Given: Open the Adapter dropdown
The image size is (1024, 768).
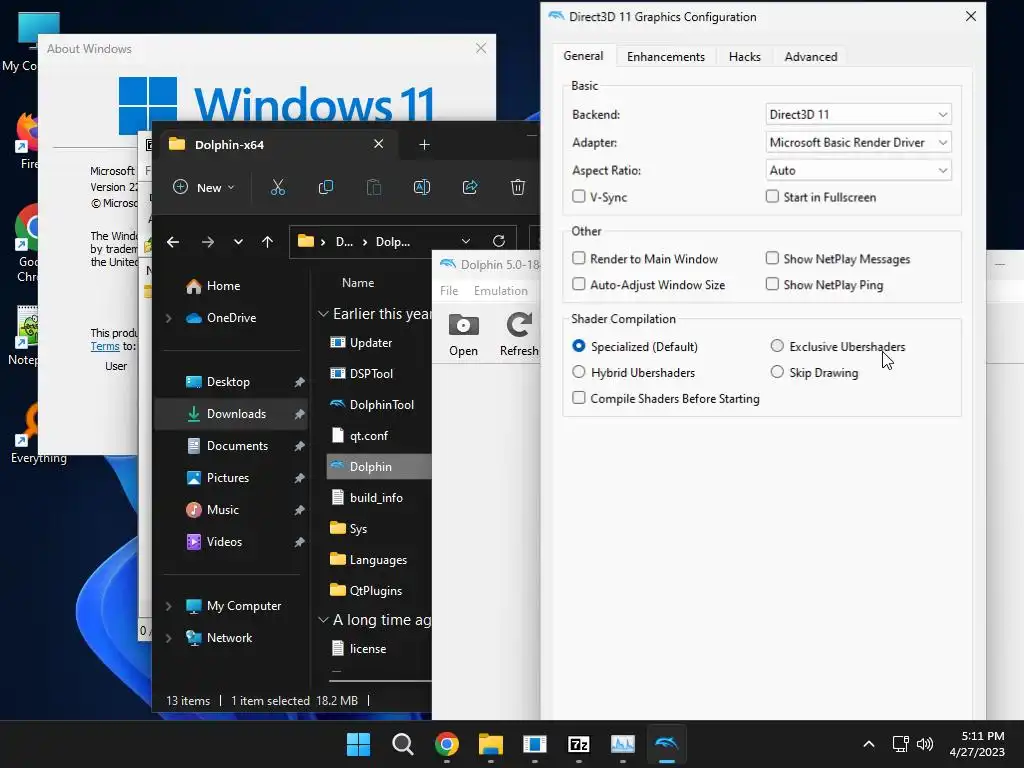Looking at the screenshot, I should point(858,142).
